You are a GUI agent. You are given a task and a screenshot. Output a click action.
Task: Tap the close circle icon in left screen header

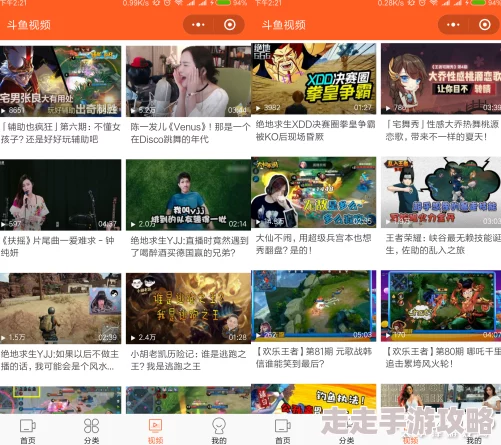(x=230, y=25)
